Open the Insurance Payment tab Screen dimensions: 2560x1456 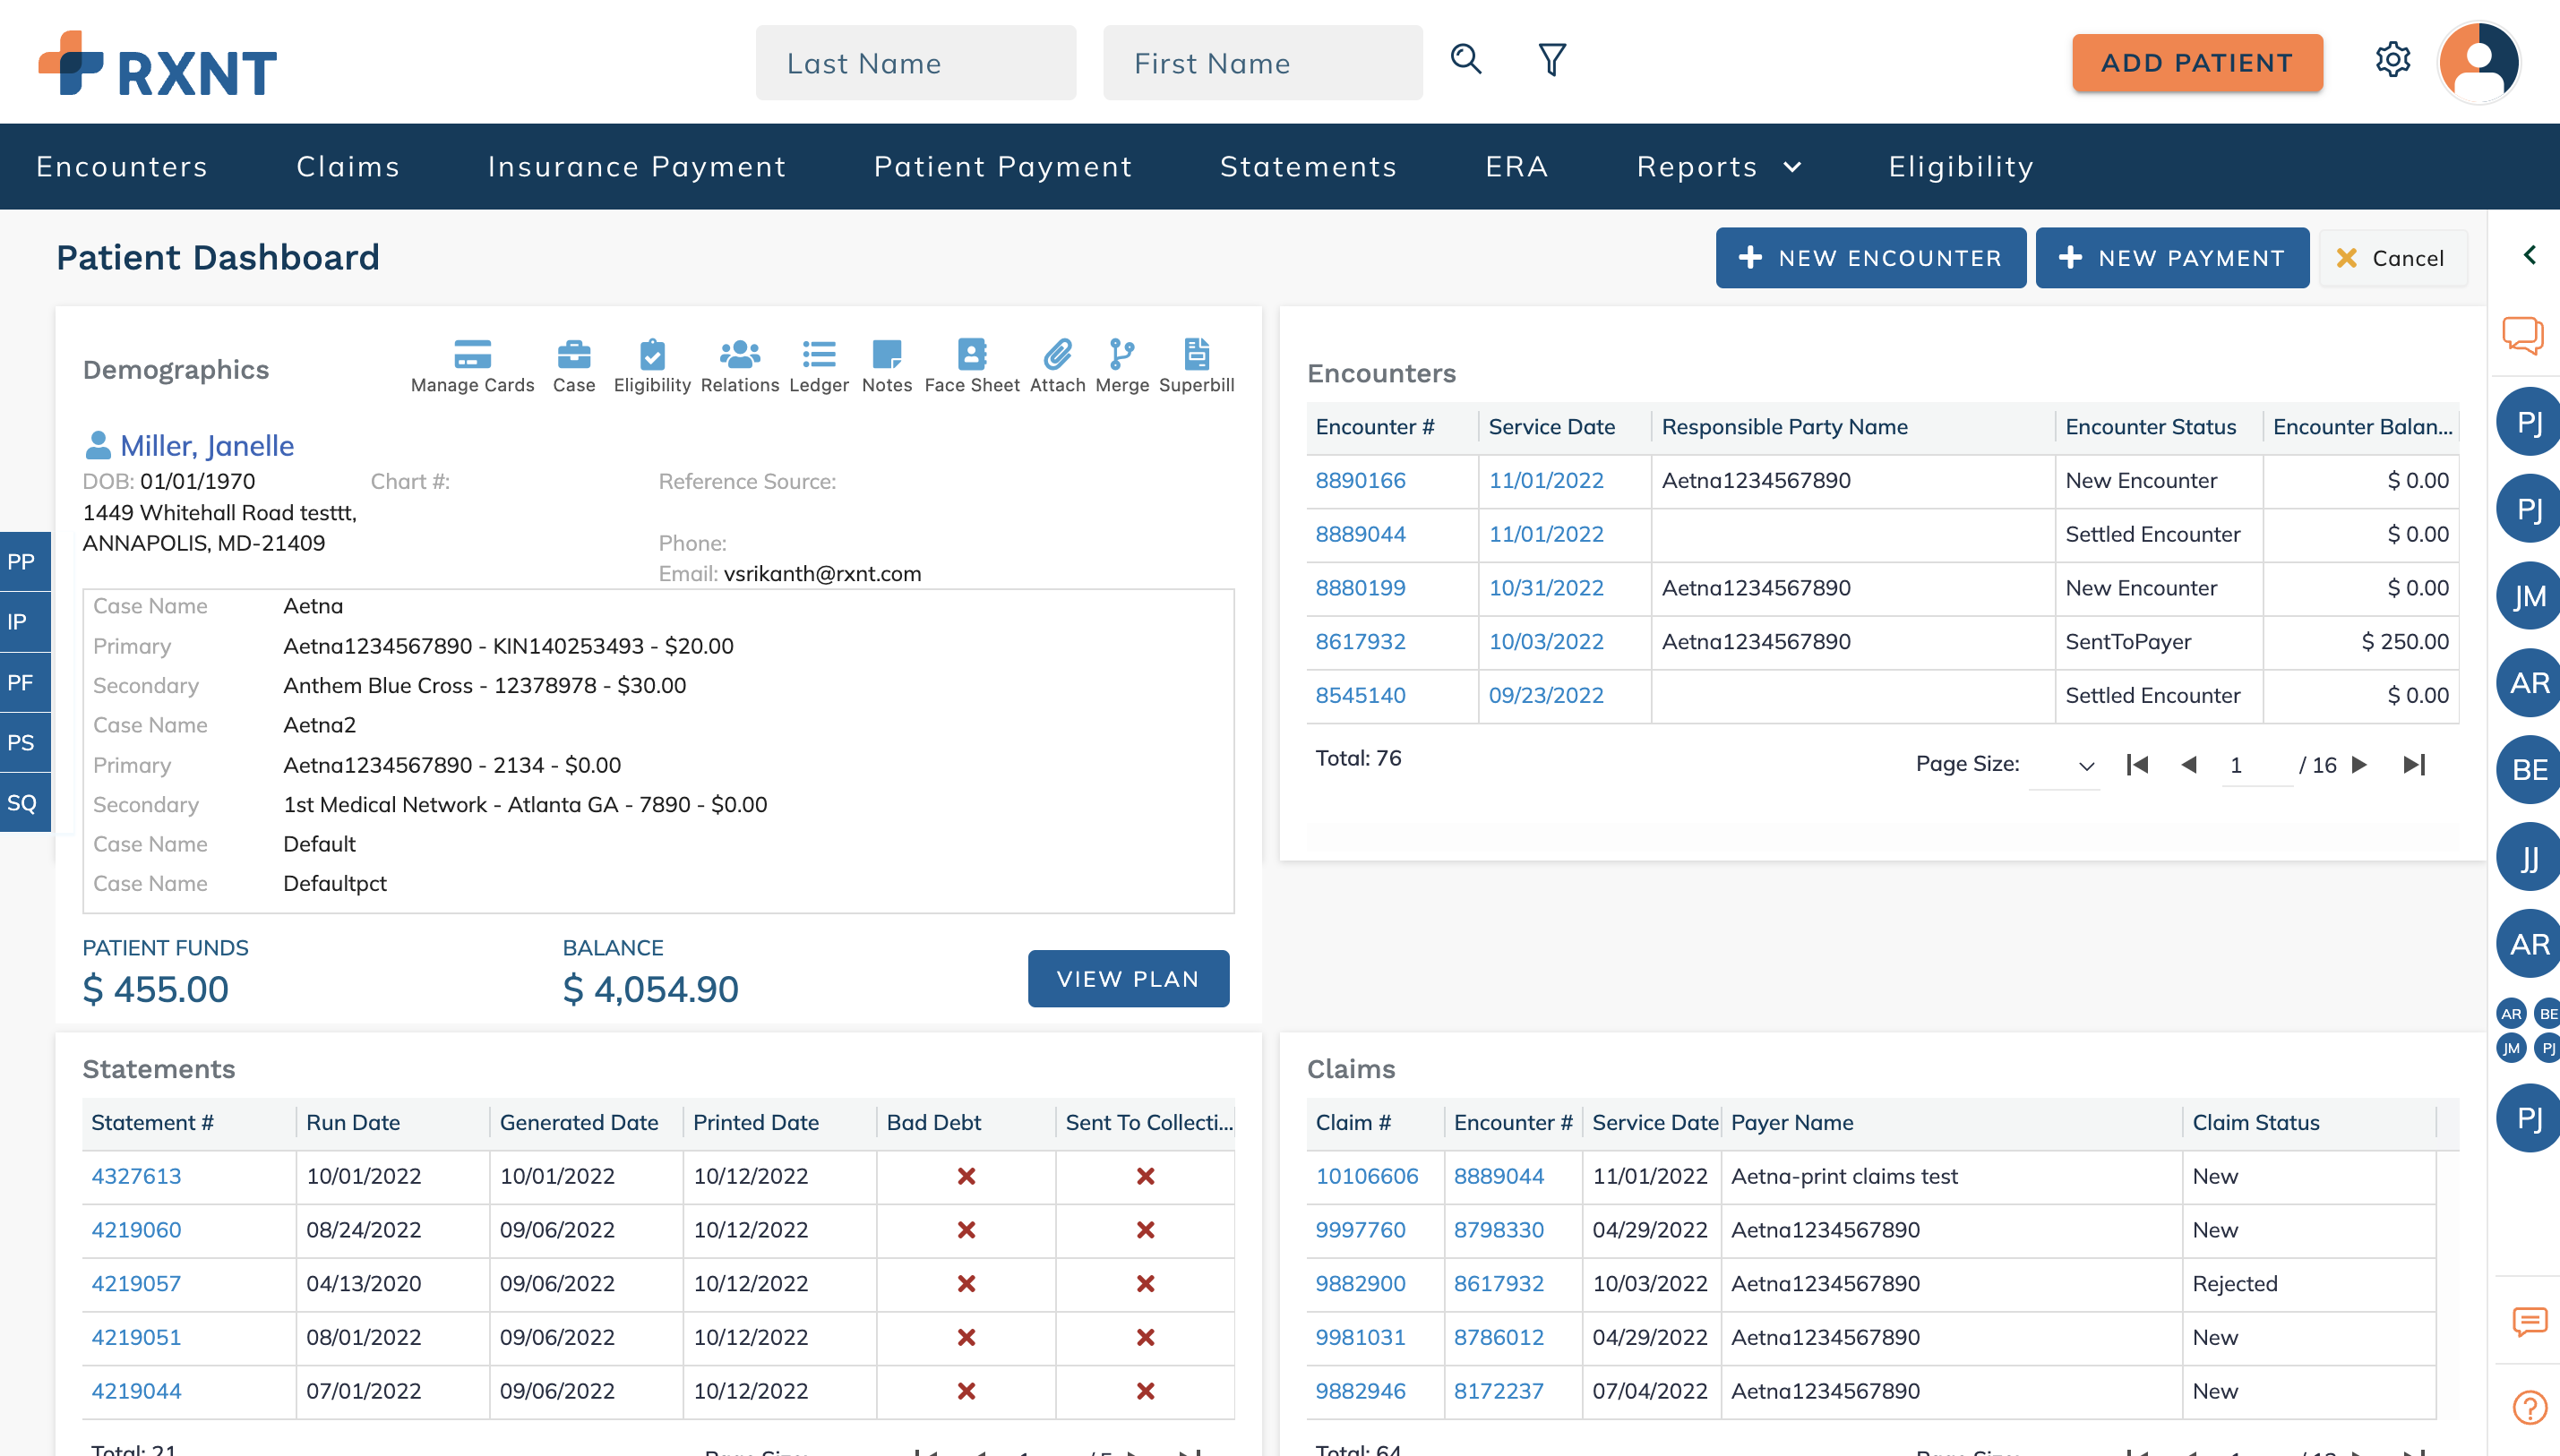(x=636, y=166)
